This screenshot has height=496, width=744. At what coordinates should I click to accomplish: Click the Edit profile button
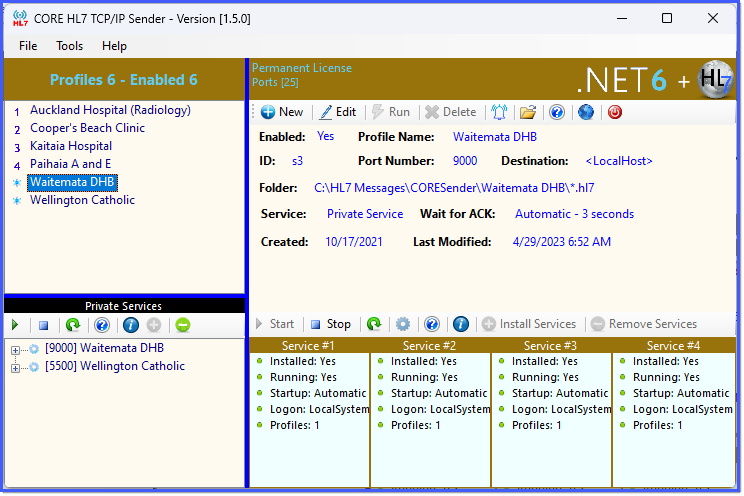338,112
